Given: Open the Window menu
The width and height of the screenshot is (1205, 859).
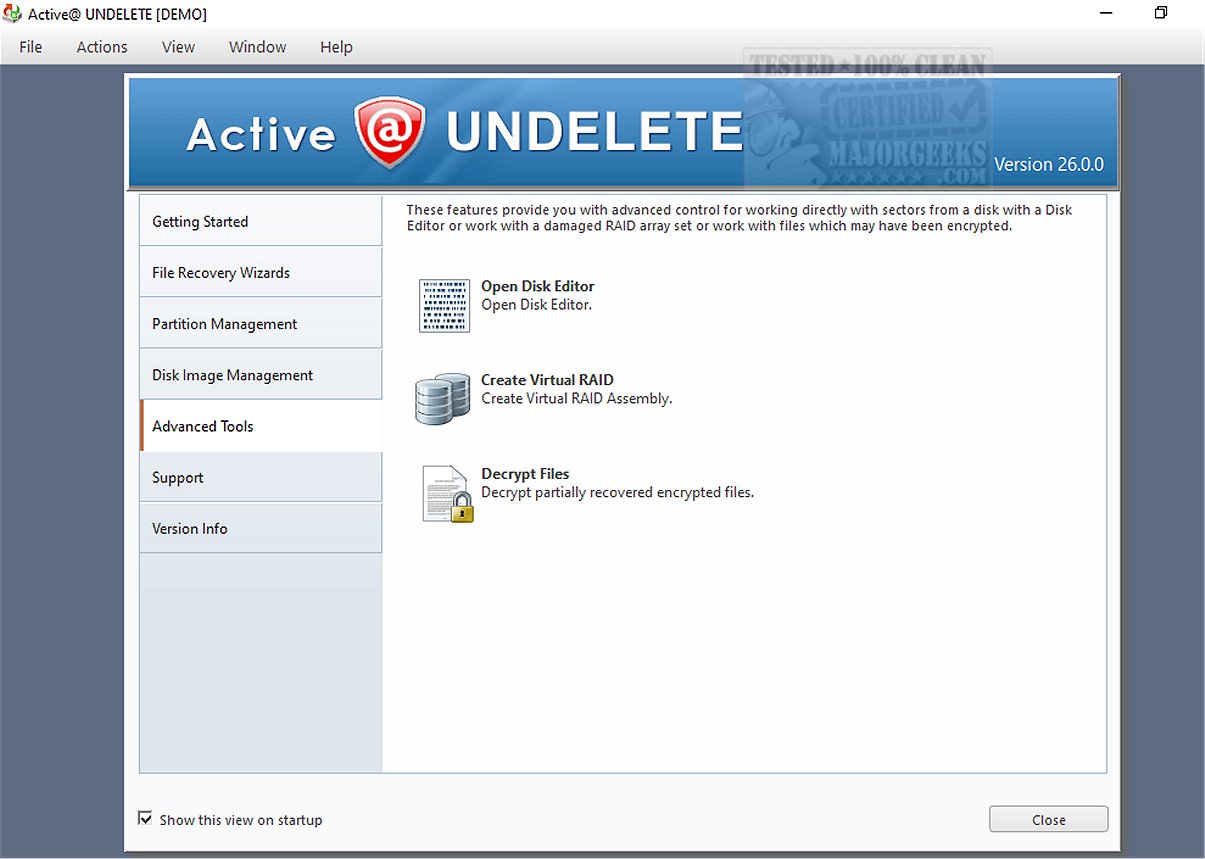Looking at the screenshot, I should 257,47.
